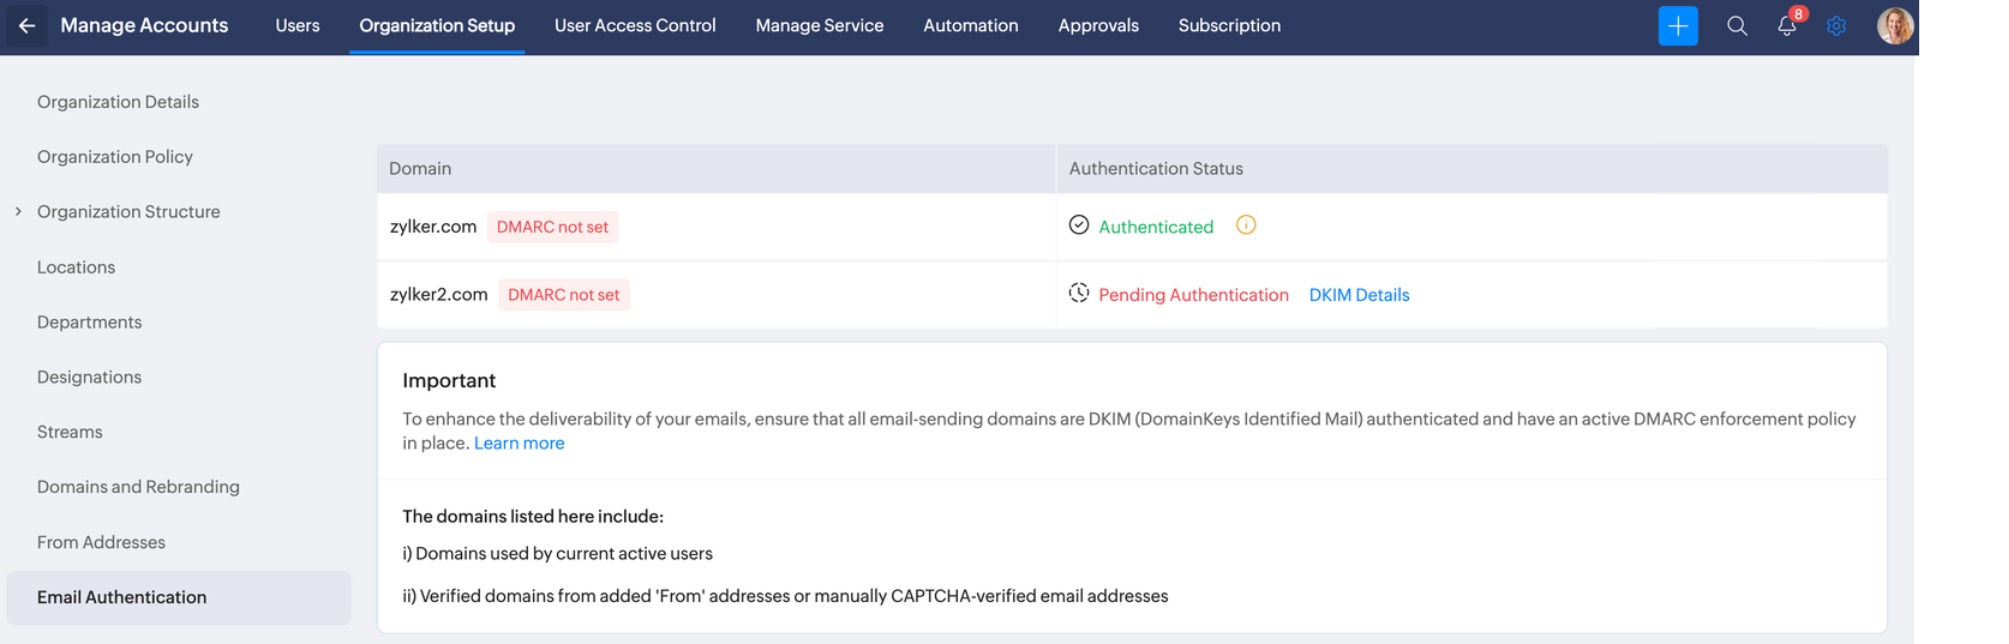The width and height of the screenshot is (2009, 644).
Task: Expand the Organization Structure chevron
Action: coord(18,212)
